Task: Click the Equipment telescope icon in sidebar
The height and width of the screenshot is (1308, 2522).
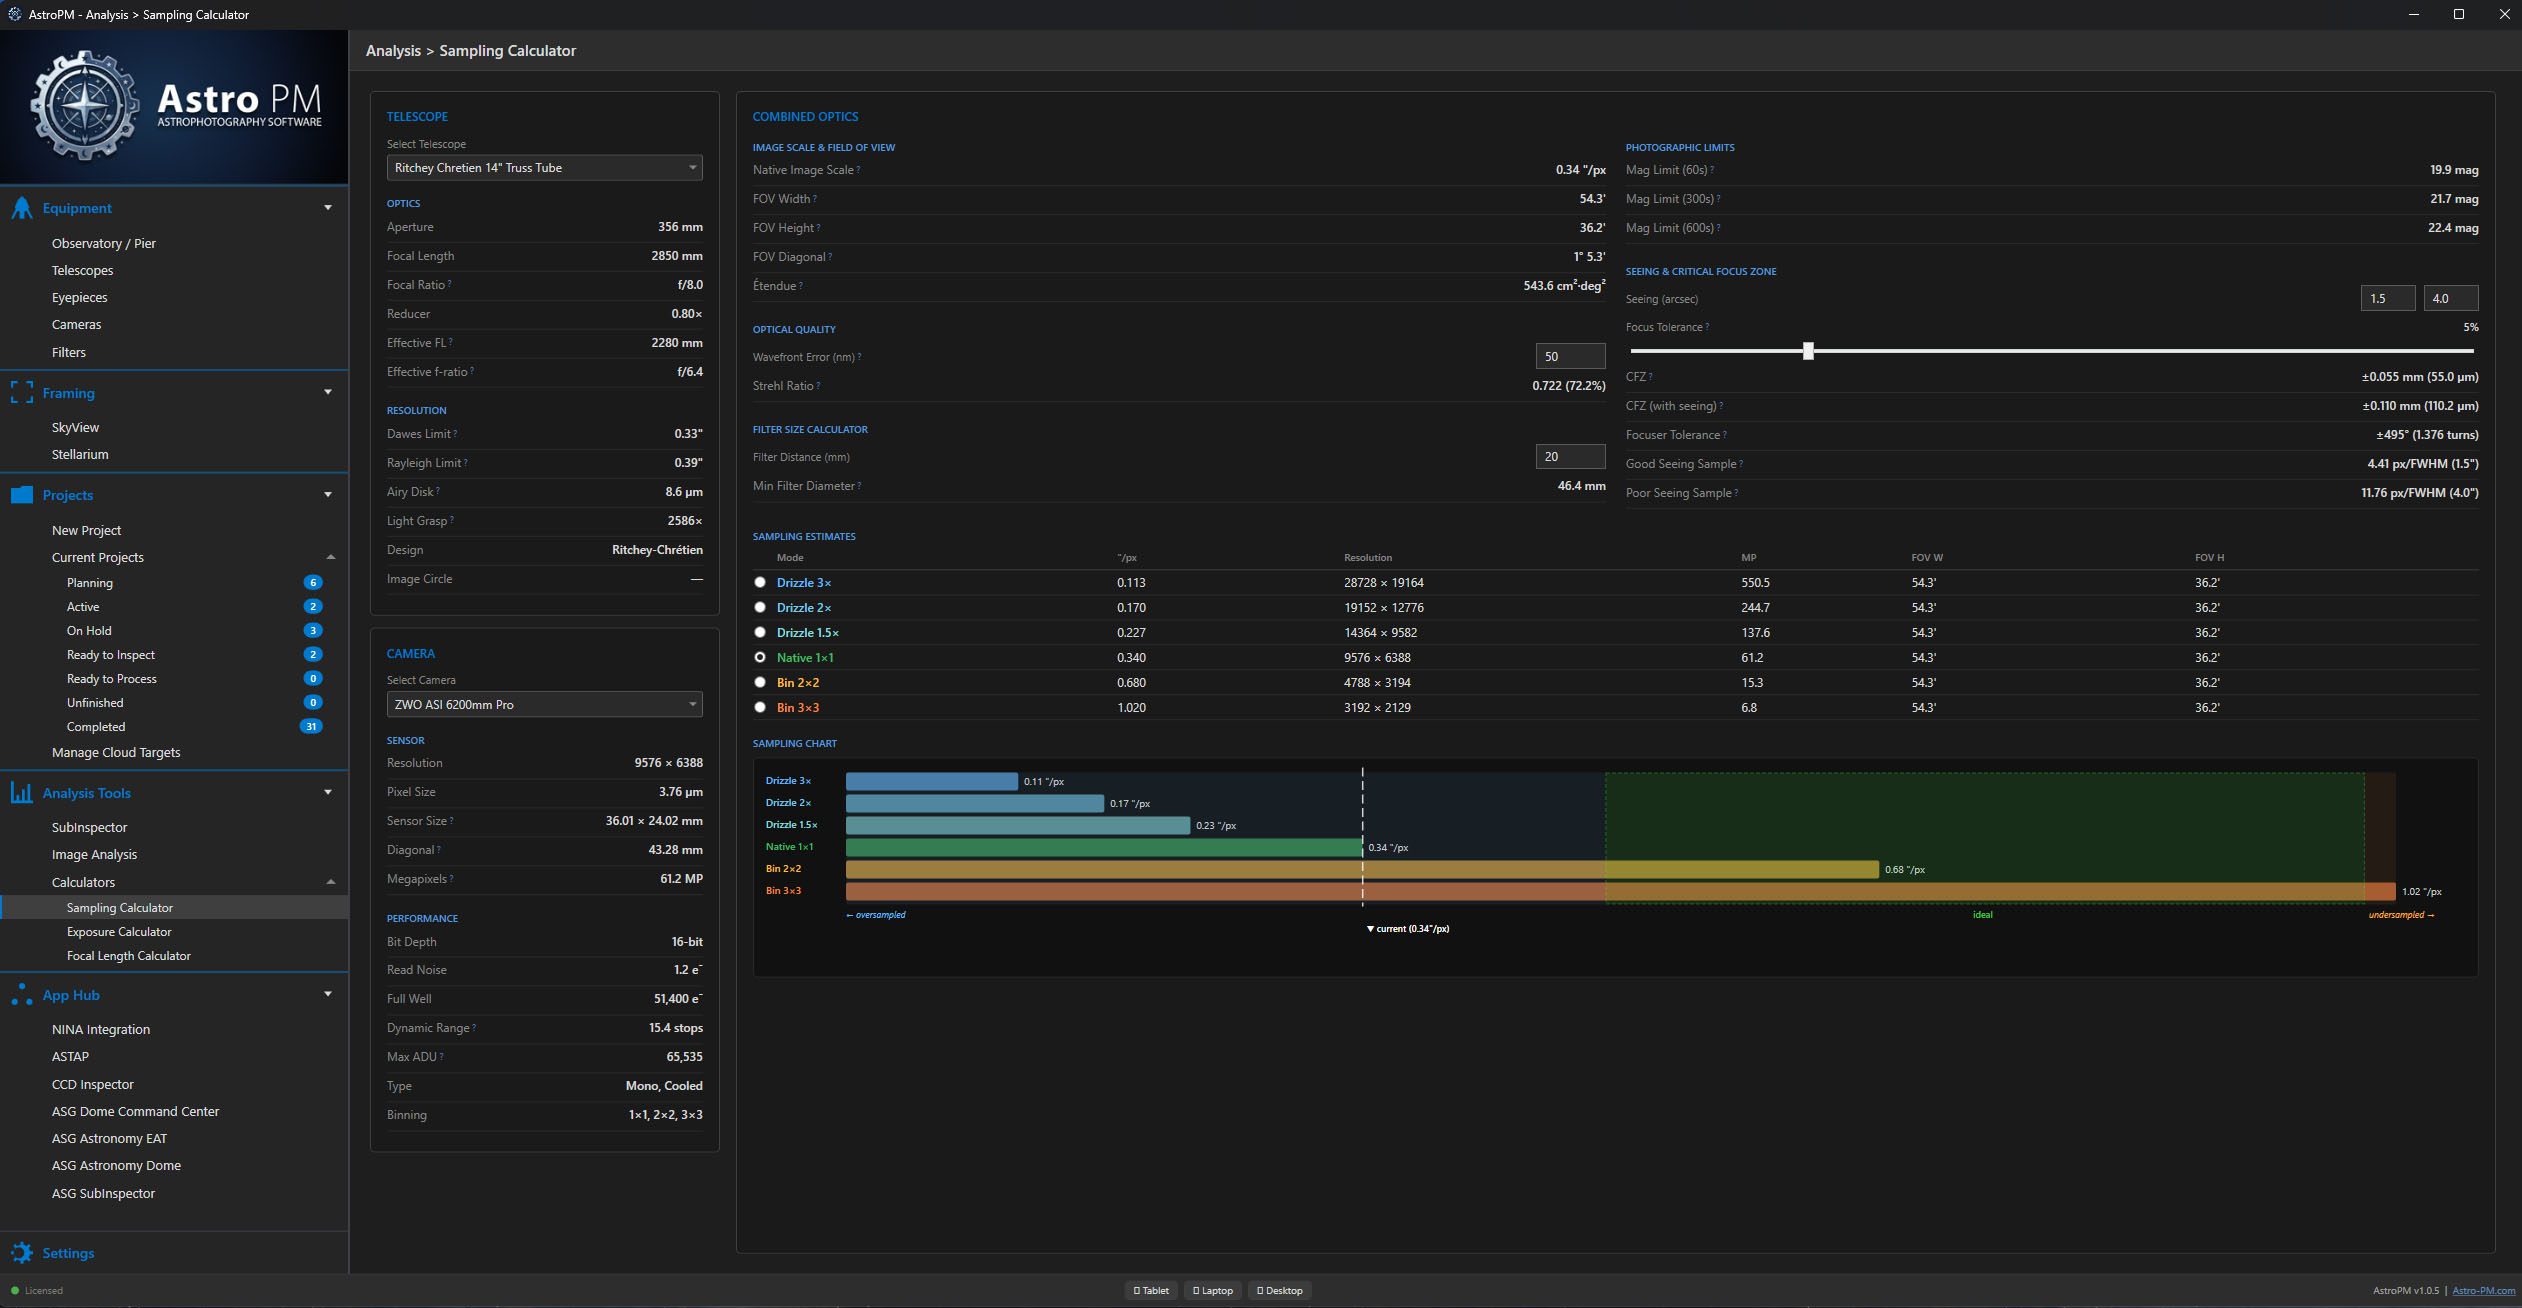Action: tap(22, 208)
